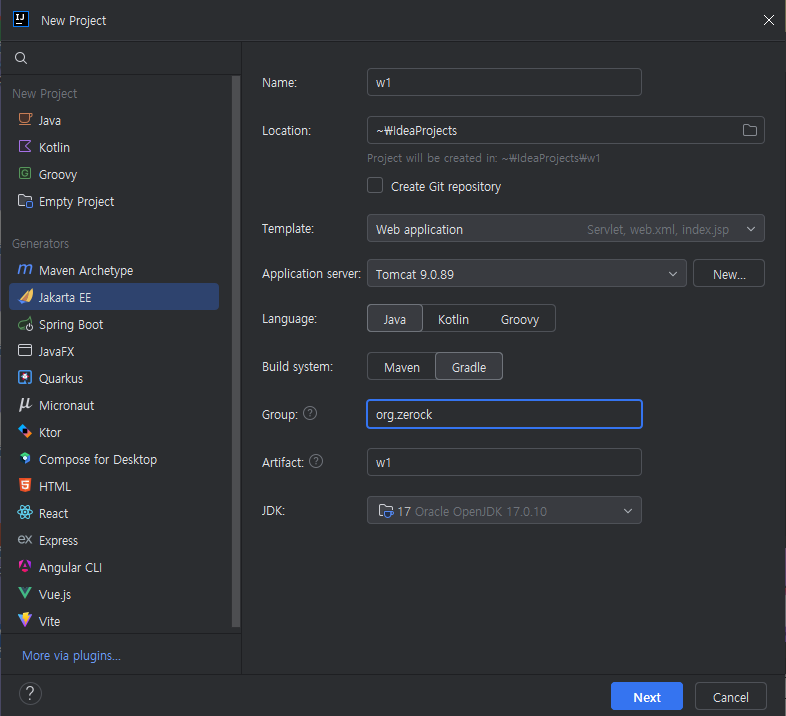Click the JavaFX window icon
Screen dimensions: 786x716
point(25,350)
